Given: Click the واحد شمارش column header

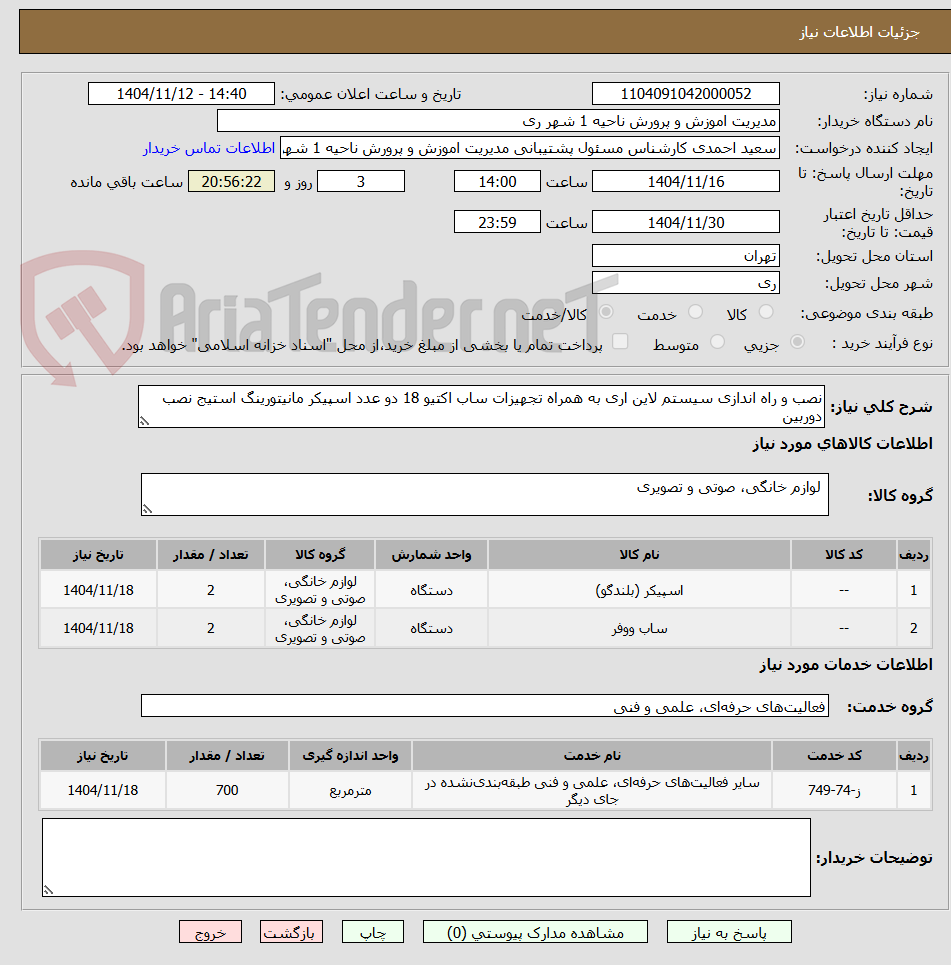Looking at the screenshot, I should 431,555.
